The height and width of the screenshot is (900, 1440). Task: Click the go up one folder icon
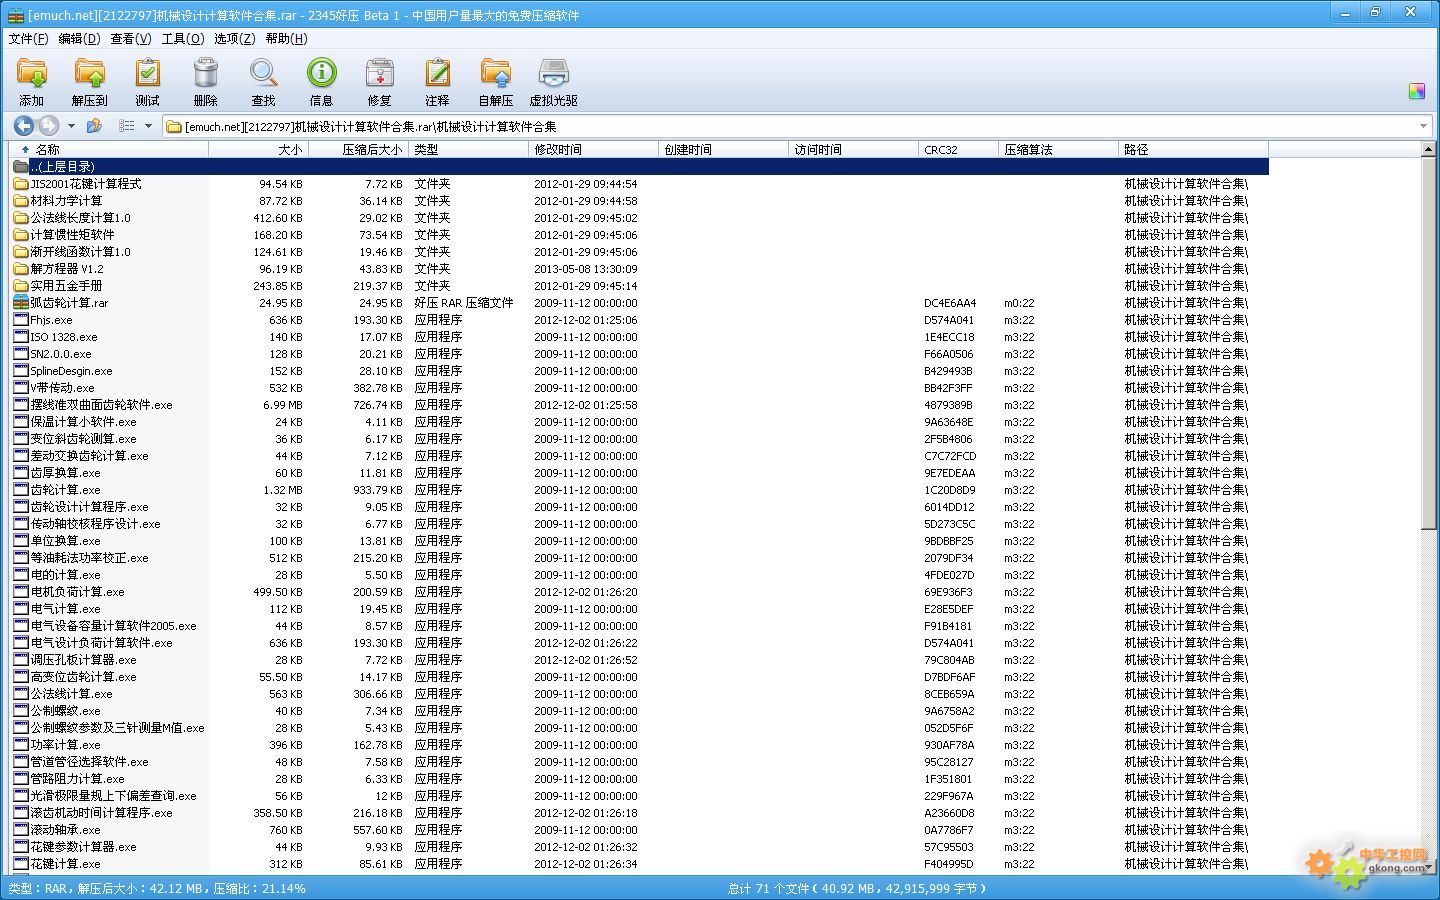pos(94,126)
